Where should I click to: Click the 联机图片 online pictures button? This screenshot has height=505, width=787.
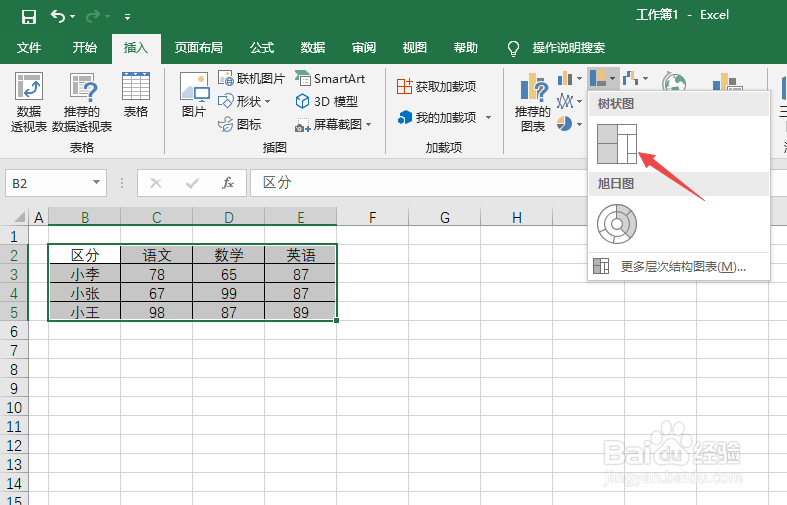click(251, 78)
